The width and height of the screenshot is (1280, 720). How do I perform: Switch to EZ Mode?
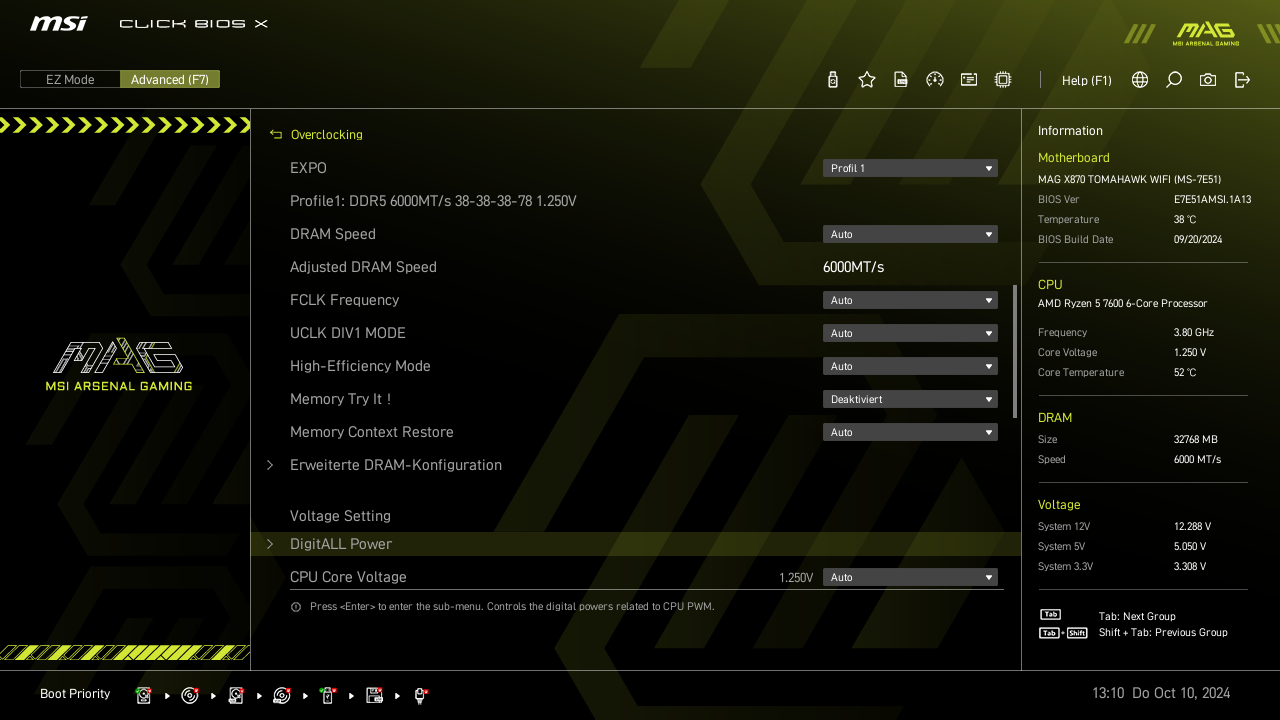click(70, 79)
